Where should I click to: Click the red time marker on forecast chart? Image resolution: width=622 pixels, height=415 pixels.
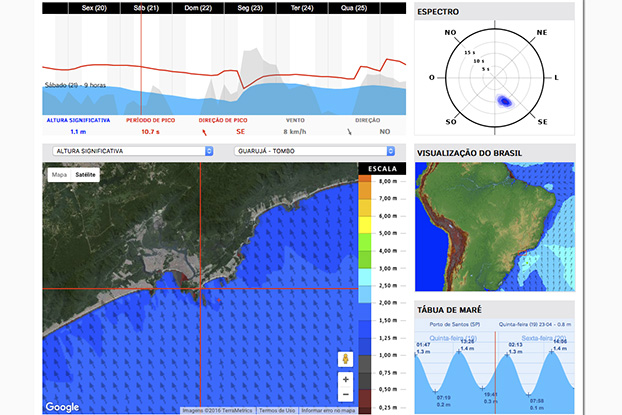coord(141,63)
